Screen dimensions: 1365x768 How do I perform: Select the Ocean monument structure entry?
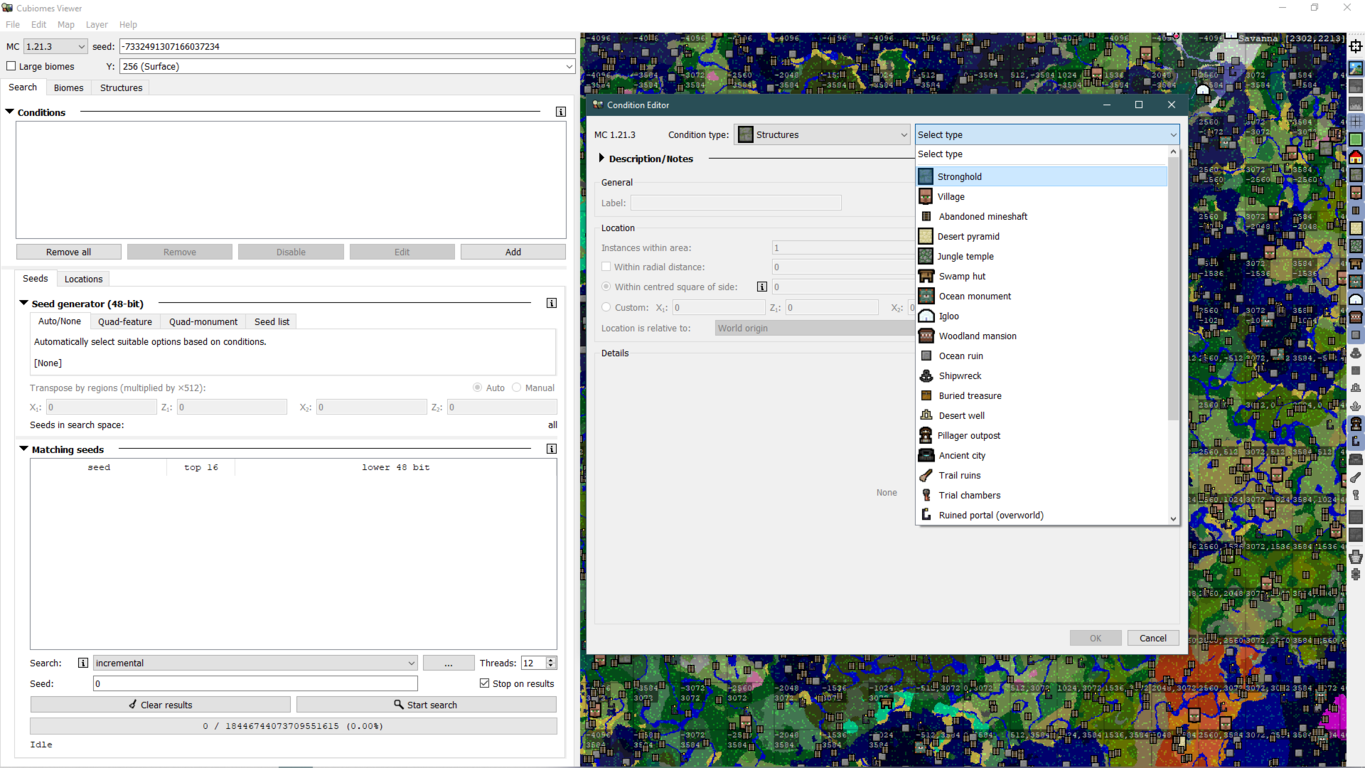pos(974,296)
